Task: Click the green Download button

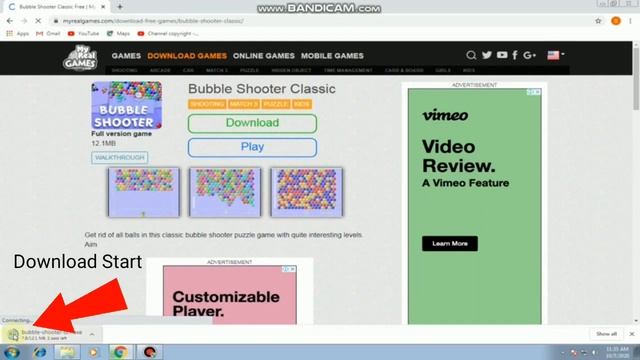Action: click(x=252, y=123)
